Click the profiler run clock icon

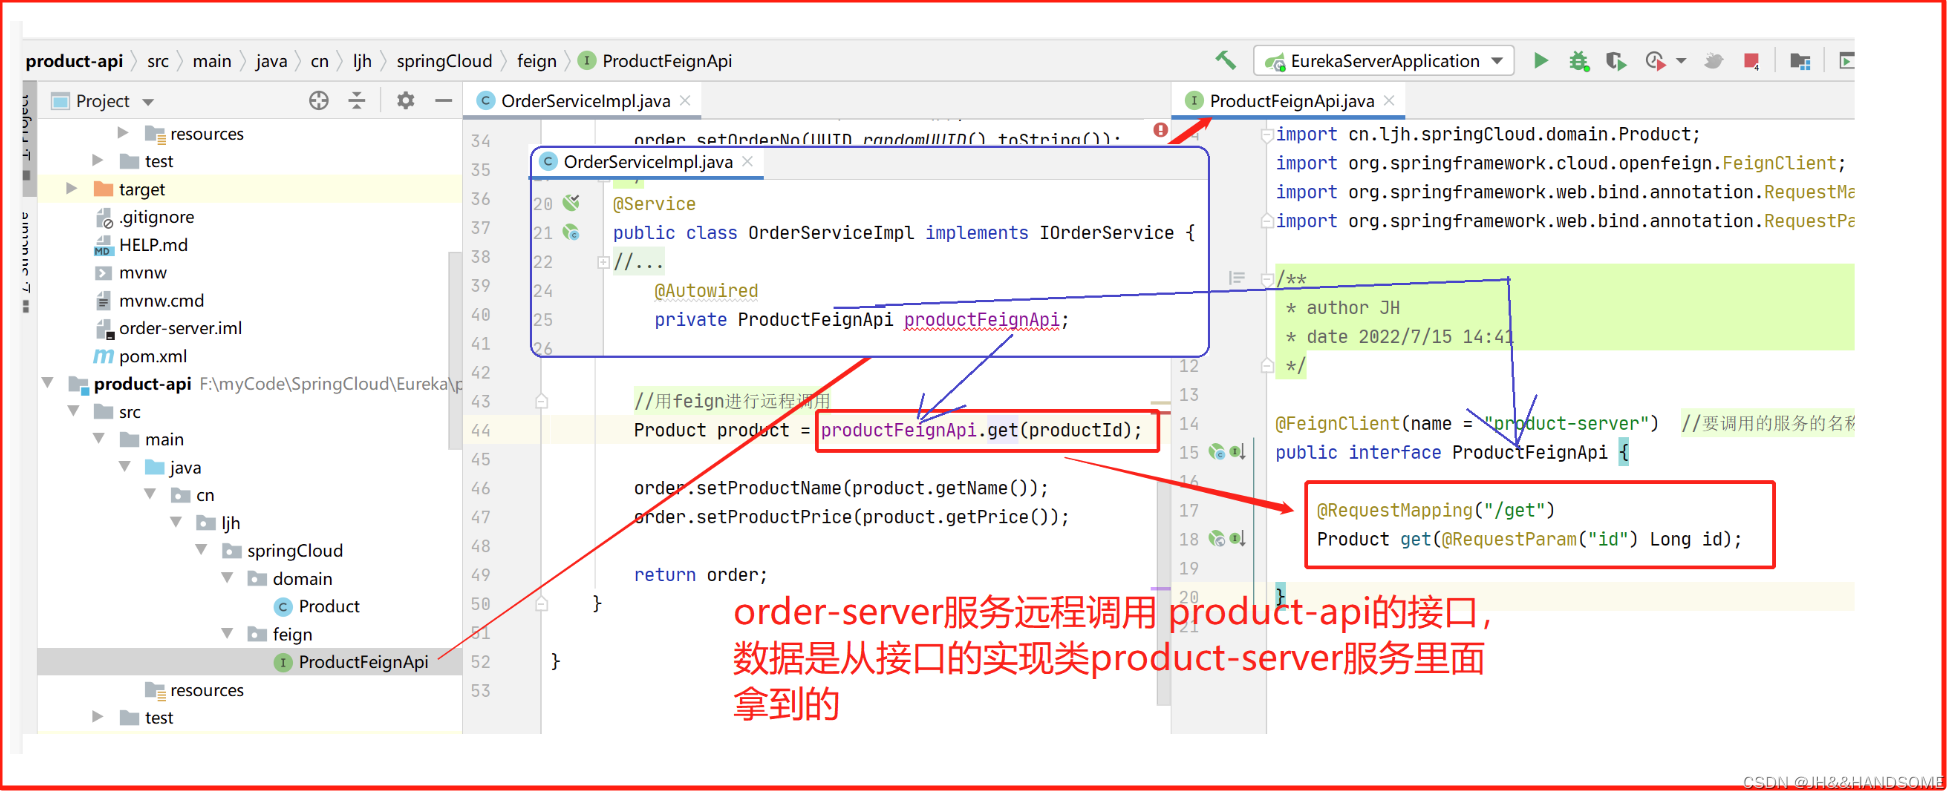[1655, 61]
